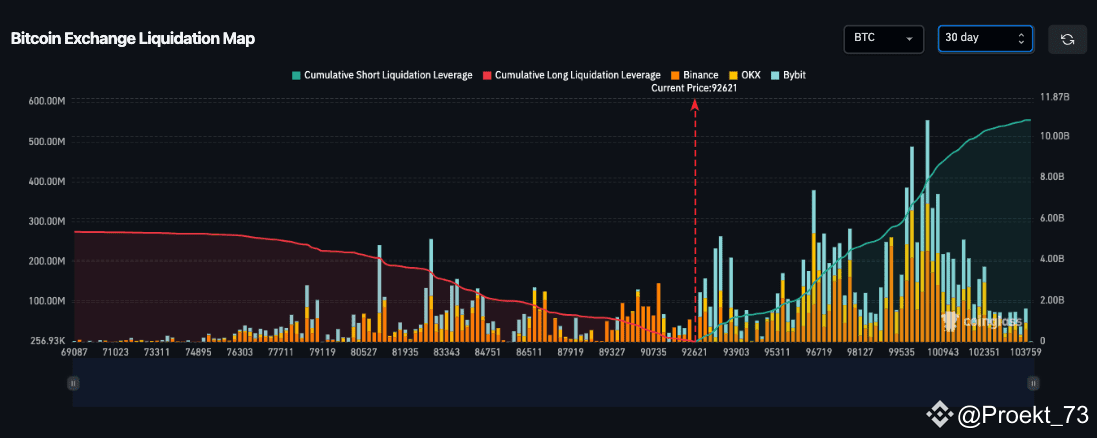The image size is (1097, 438).
Task: Click the green short leverage legend swatch
Action: click(x=295, y=75)
